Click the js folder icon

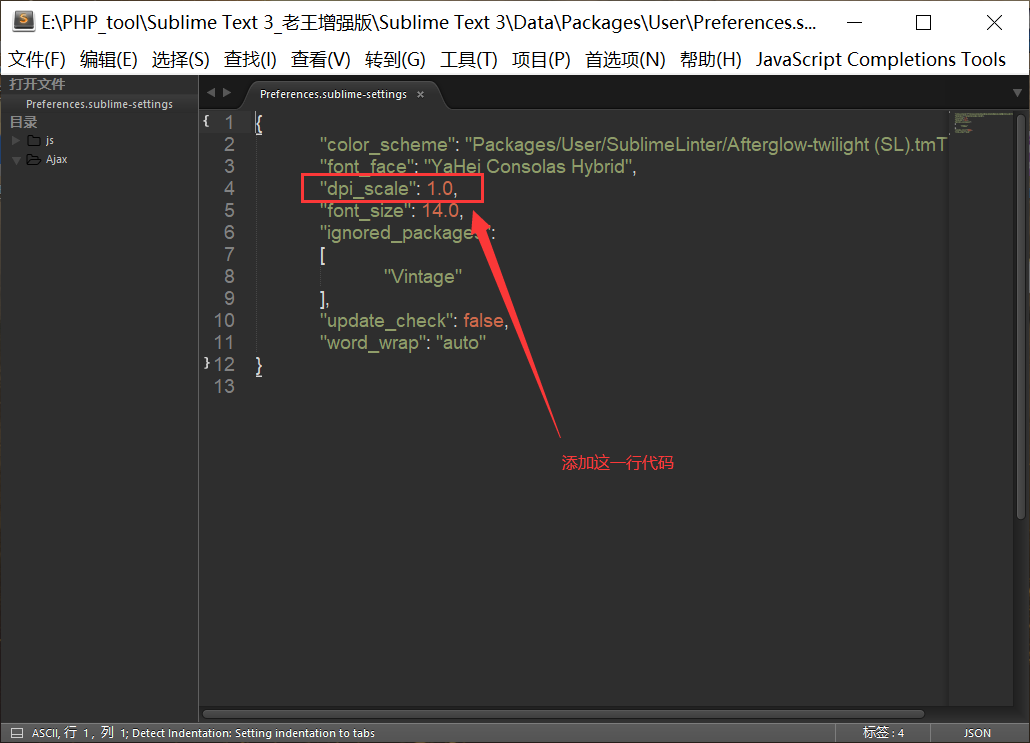[x=34, y=141]
